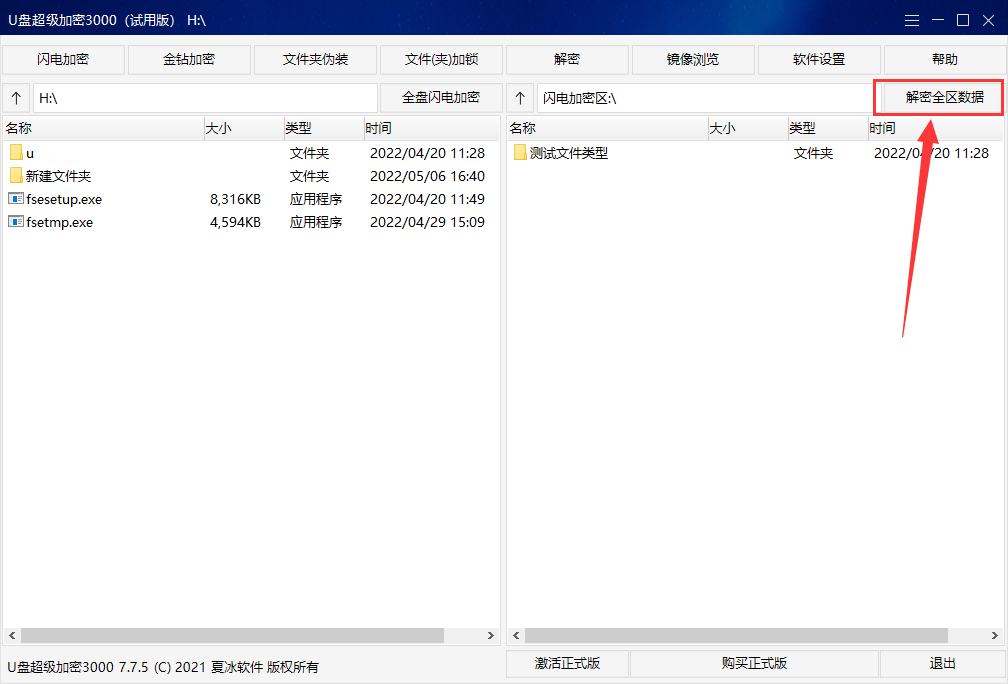Screen dimensions: 1008x684
Task: Open 镜像浏览 from the toolbar
Action: (693, 60)
